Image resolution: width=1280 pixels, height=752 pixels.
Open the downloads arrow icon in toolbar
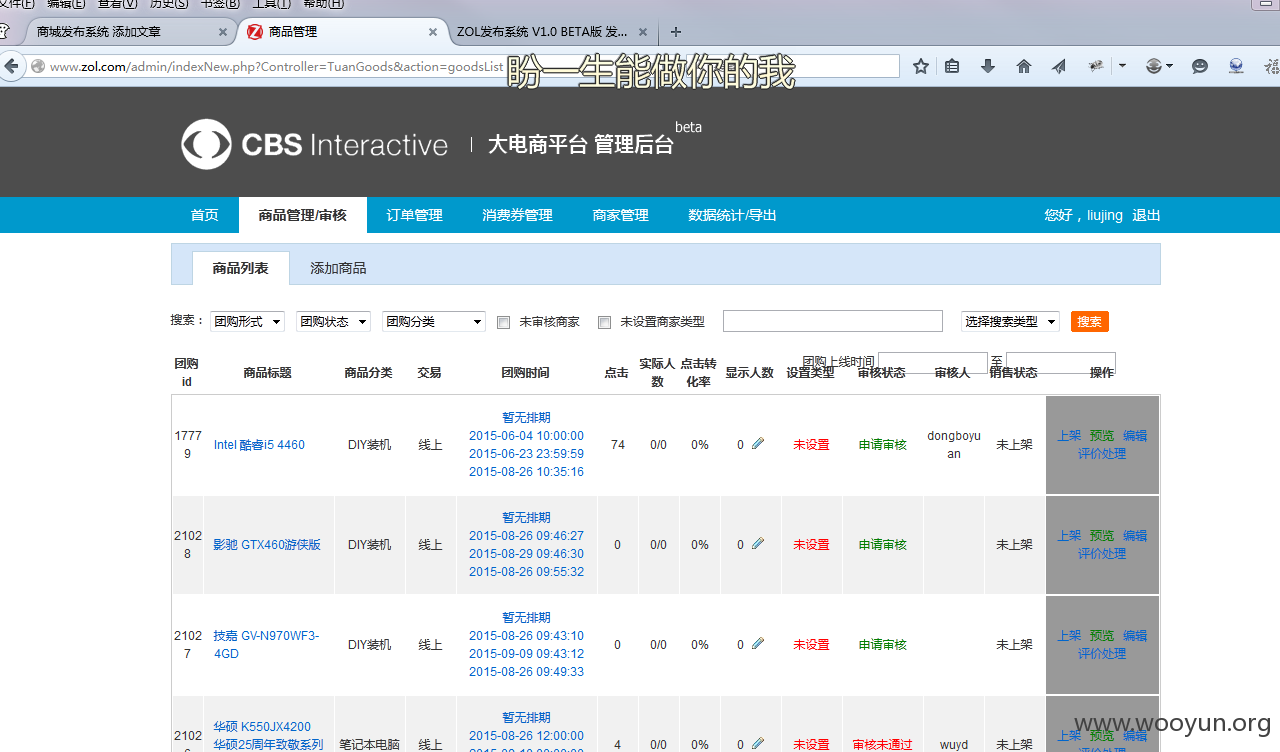click(988, 66)
